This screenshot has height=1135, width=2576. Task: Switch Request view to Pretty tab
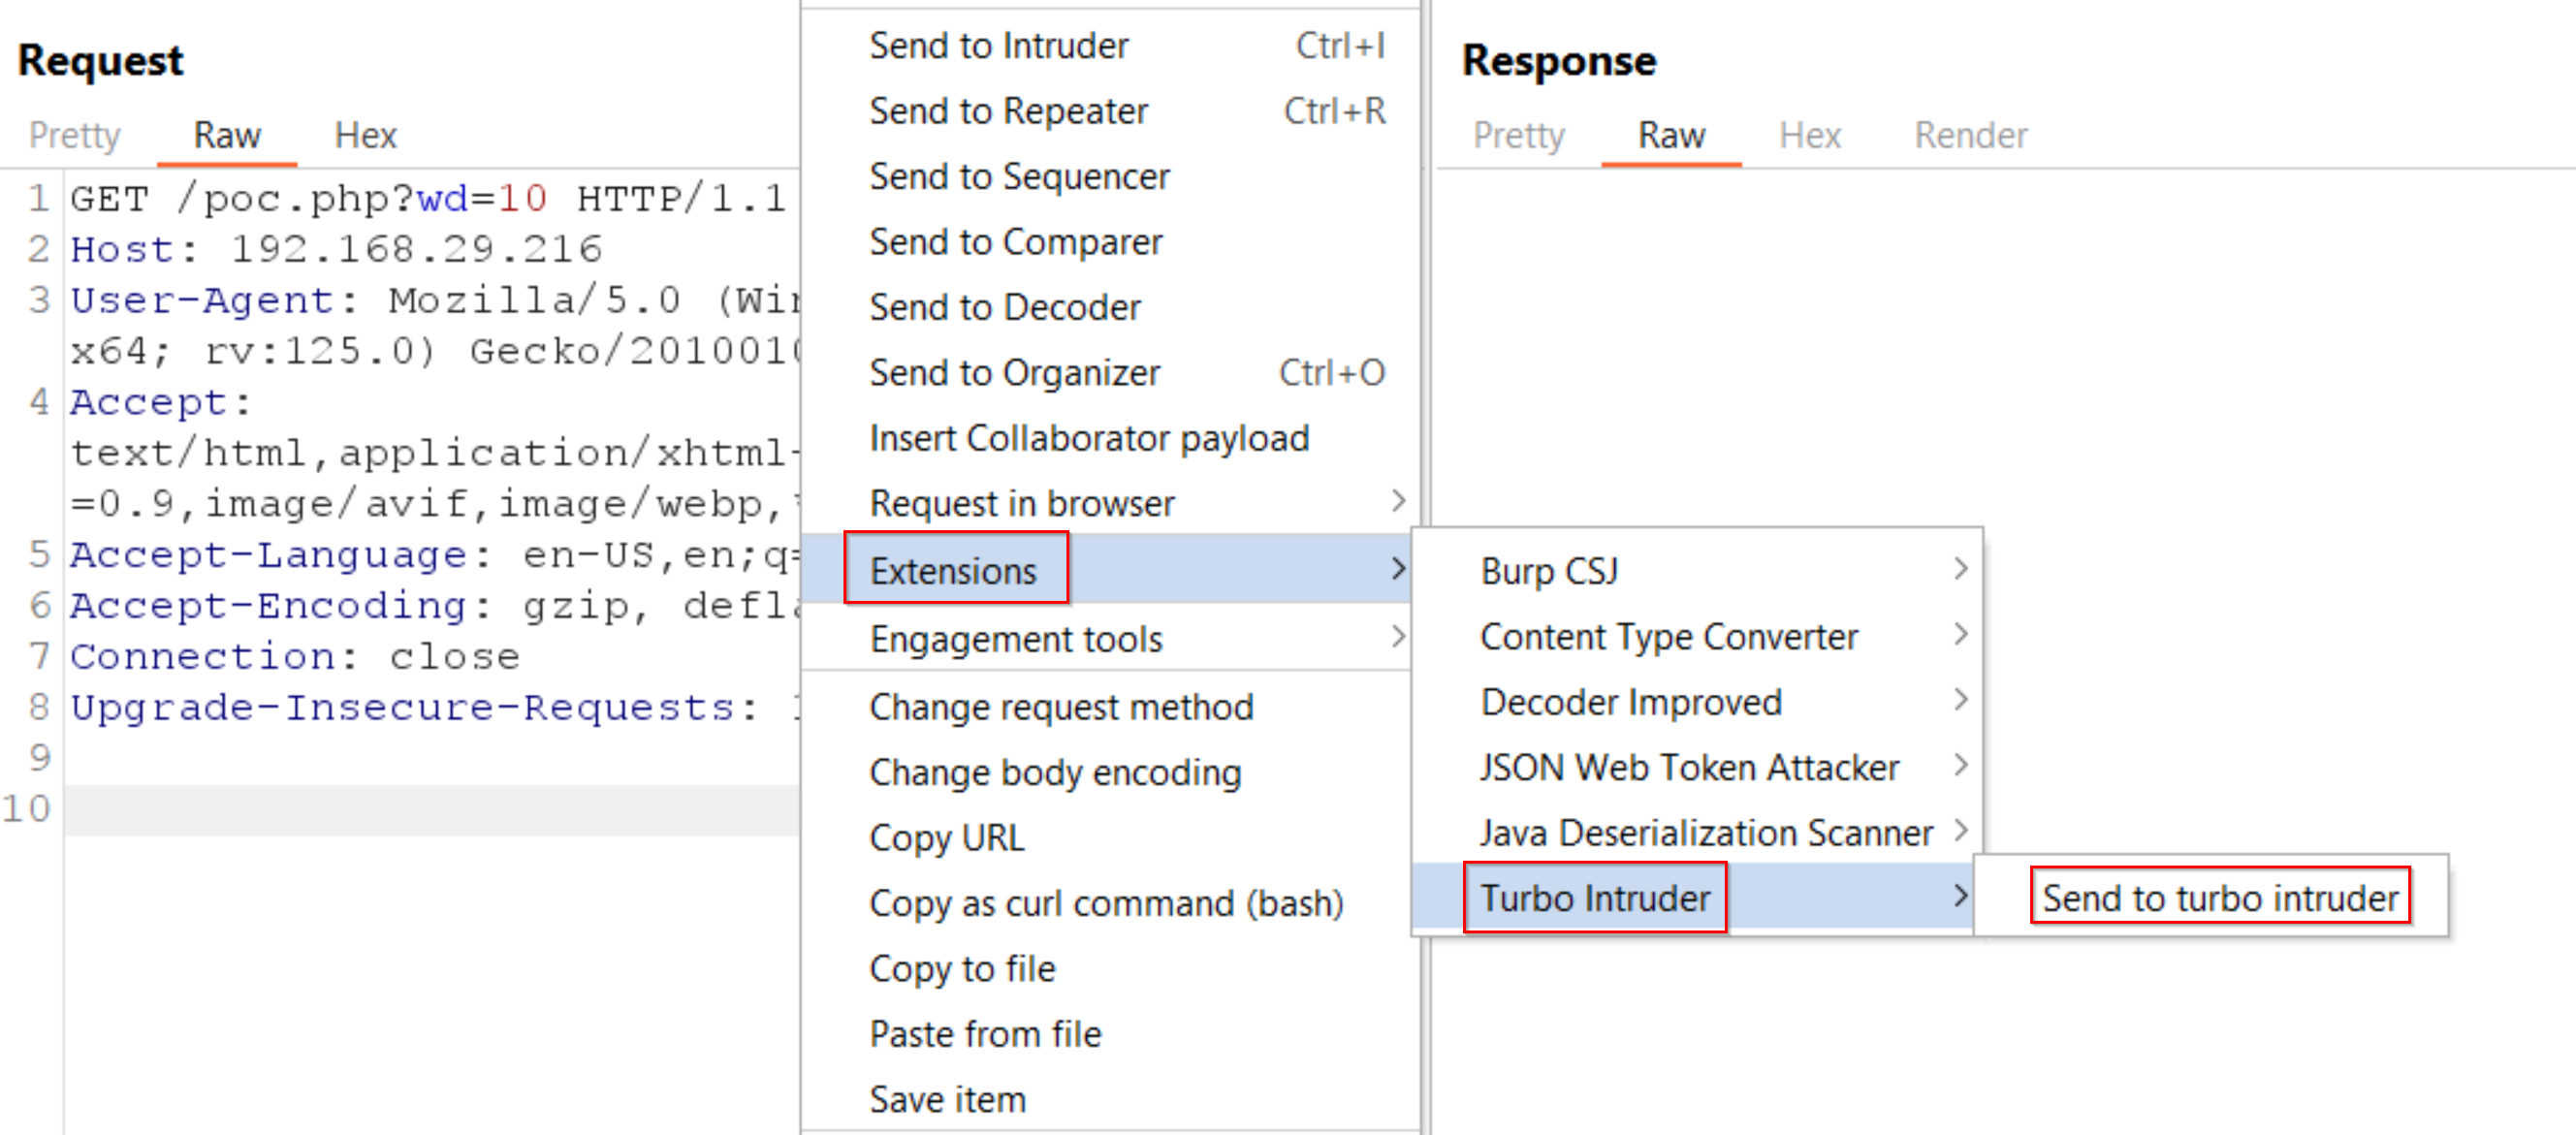pyautogui.click(x=74, y=135)
